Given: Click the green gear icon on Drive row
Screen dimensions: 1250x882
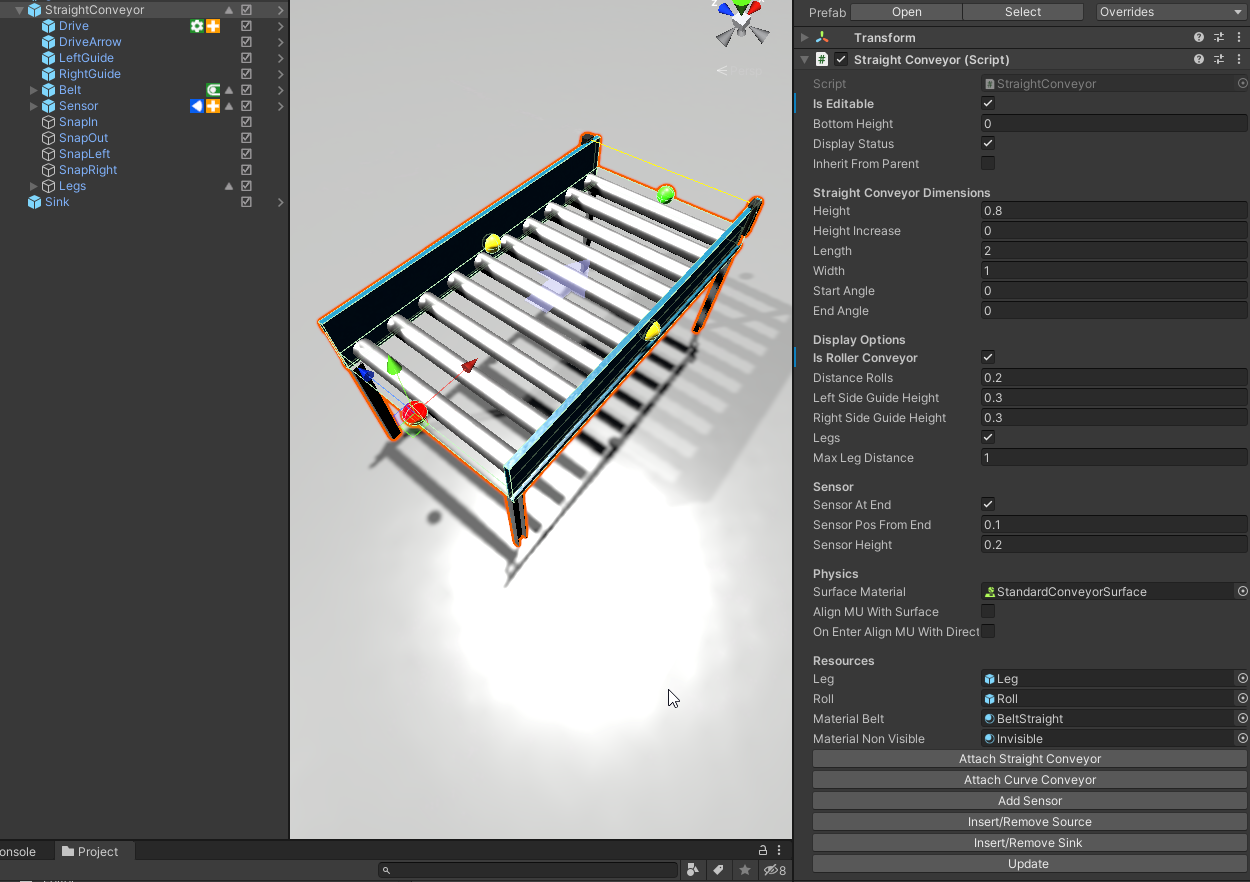Looking at the screenshot, I should click(x=197, y=26).
